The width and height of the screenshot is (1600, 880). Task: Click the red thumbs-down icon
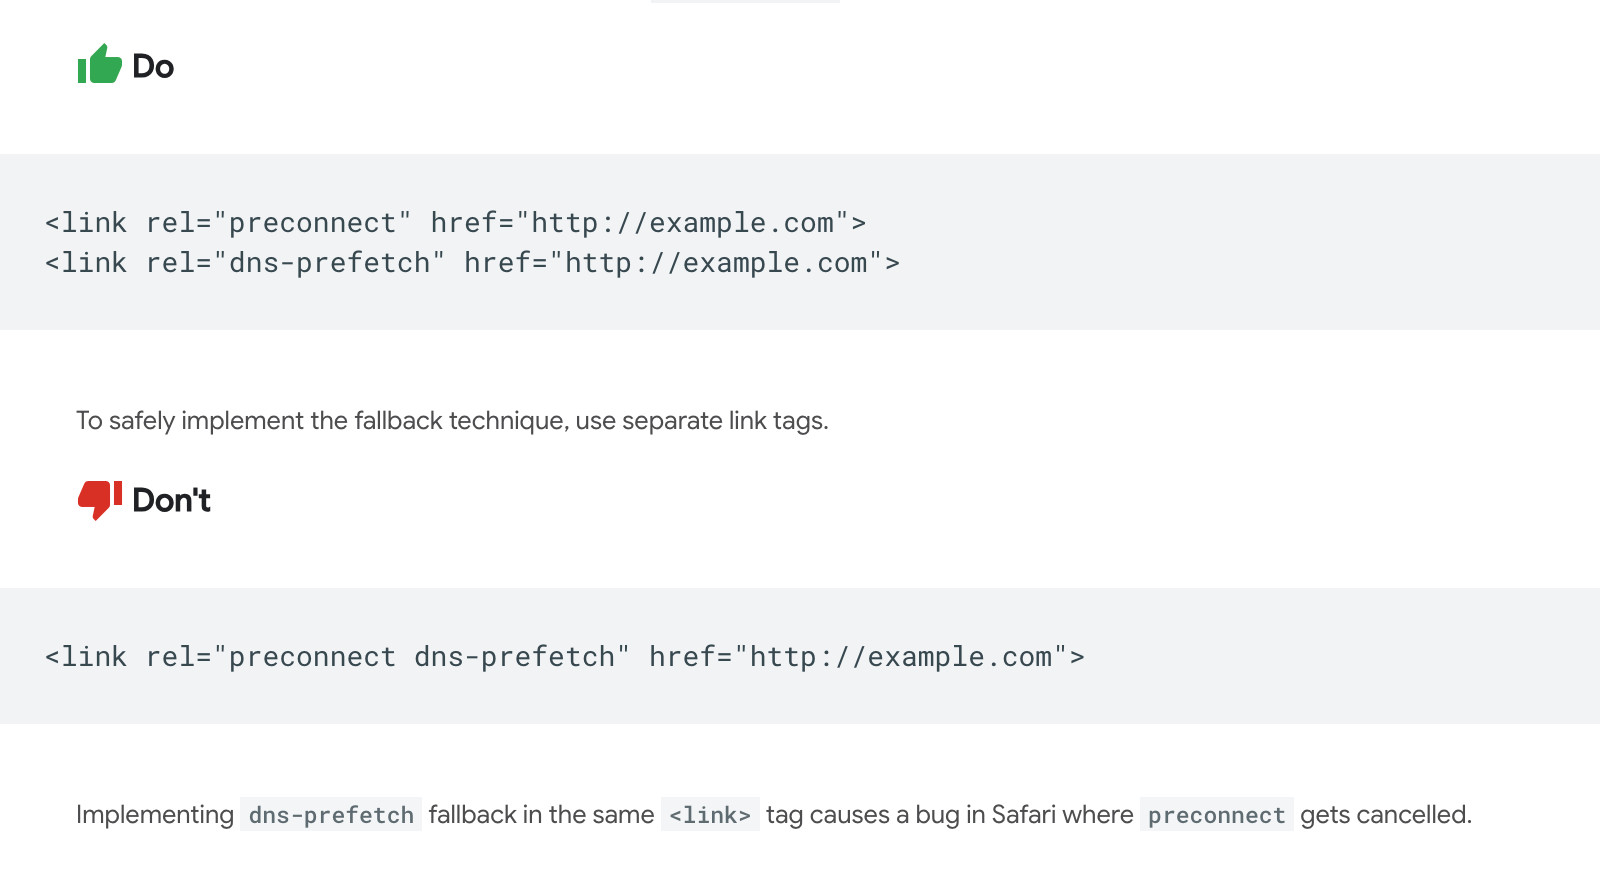click(x=100, y=499)
